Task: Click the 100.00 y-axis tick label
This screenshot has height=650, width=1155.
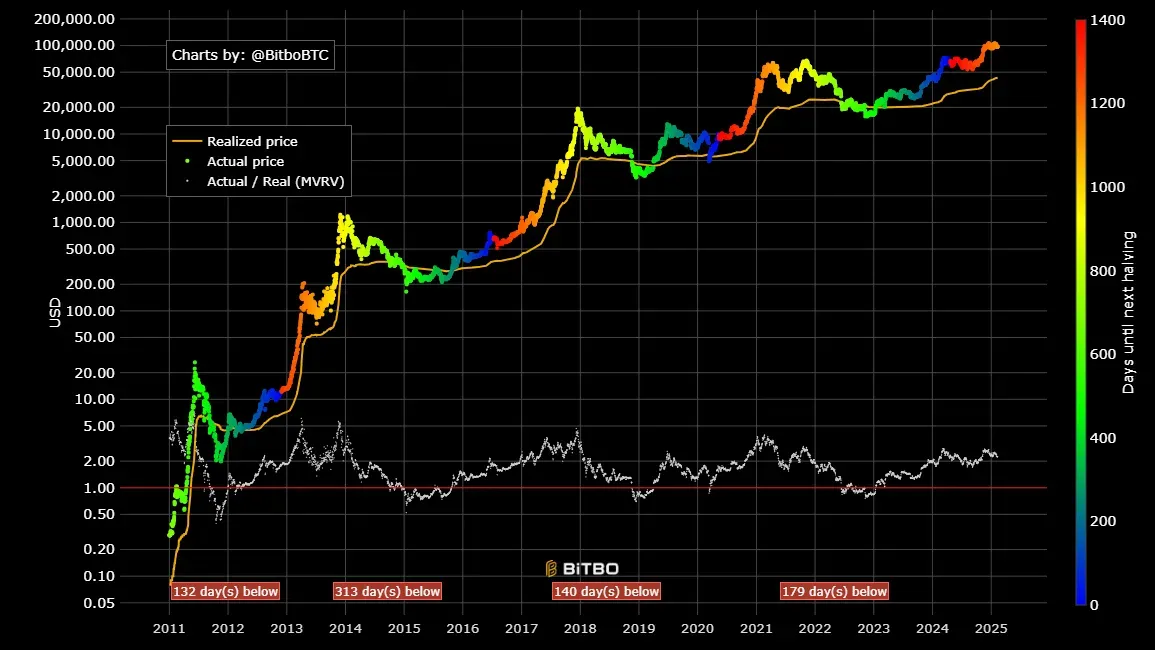Action: (91, 310)
